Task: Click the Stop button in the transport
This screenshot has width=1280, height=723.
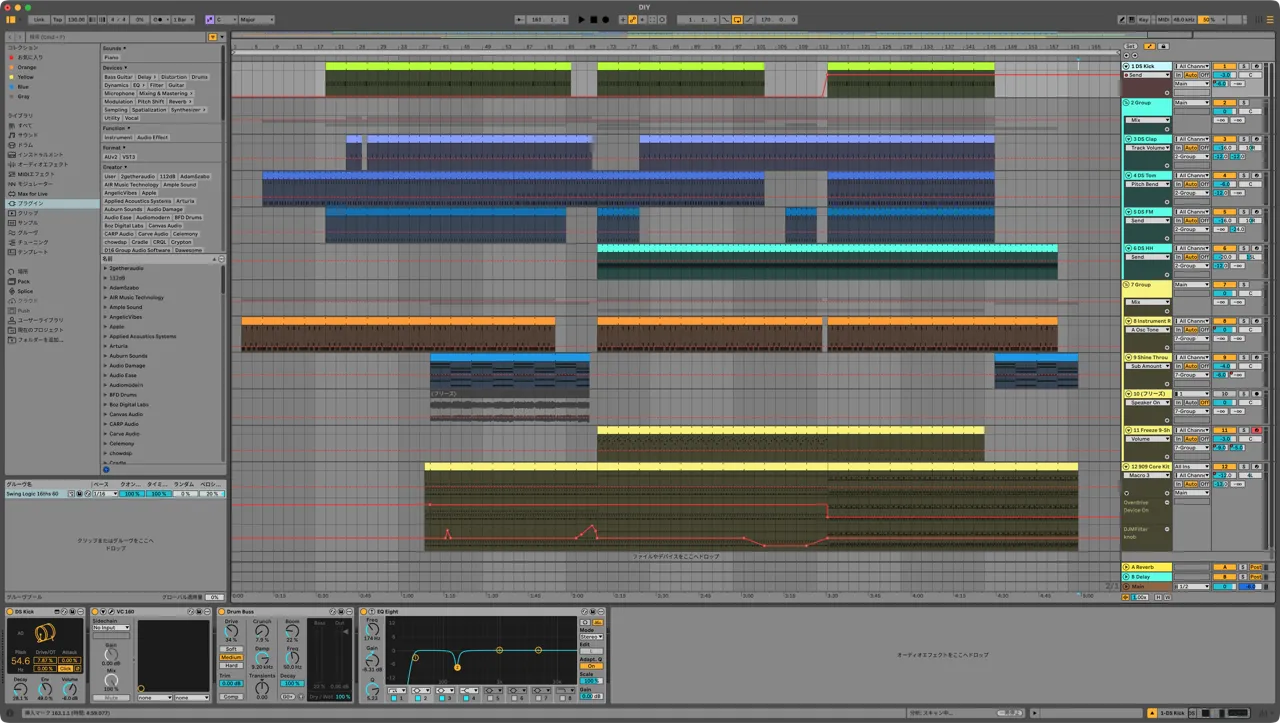Action: [x=593, y=19]
